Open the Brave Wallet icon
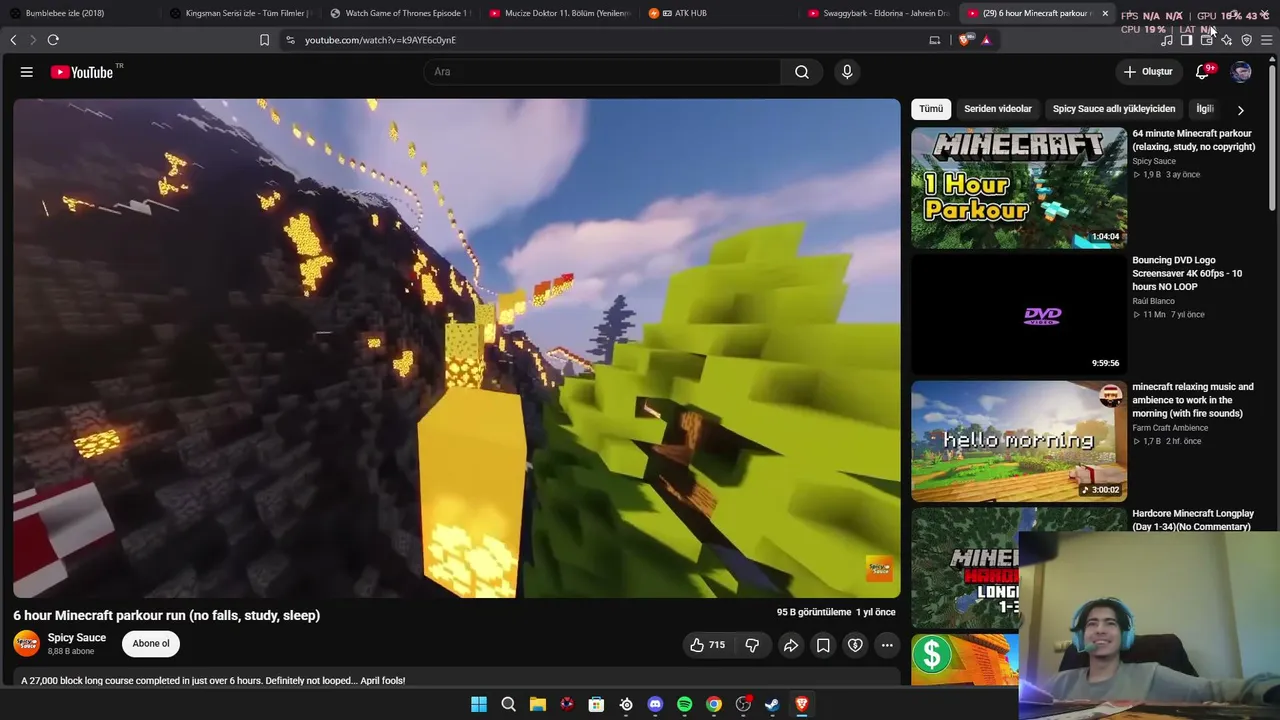Image resolution: width=1280 pixels, height=720 pixels. (x=1207, y=40)
